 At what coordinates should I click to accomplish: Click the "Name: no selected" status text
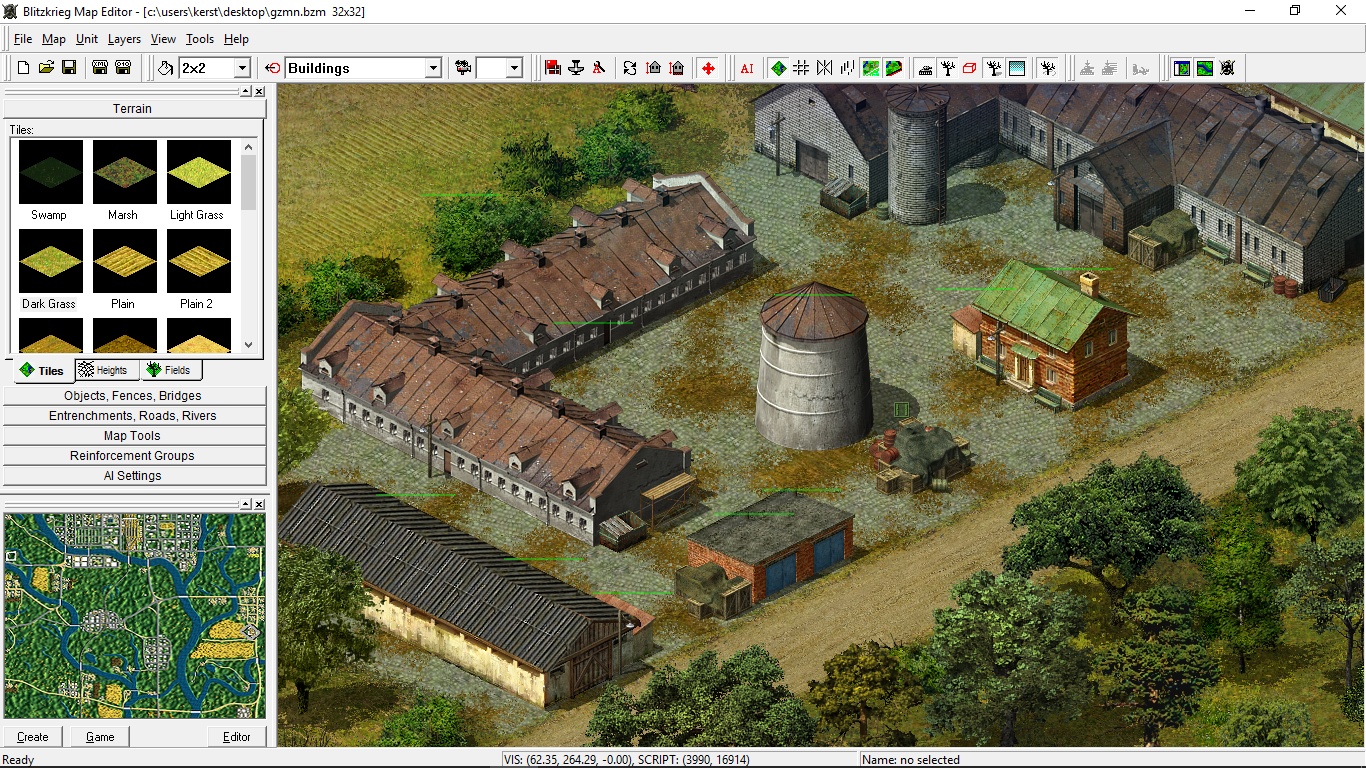pyautogui.click(x=911, y=760)
